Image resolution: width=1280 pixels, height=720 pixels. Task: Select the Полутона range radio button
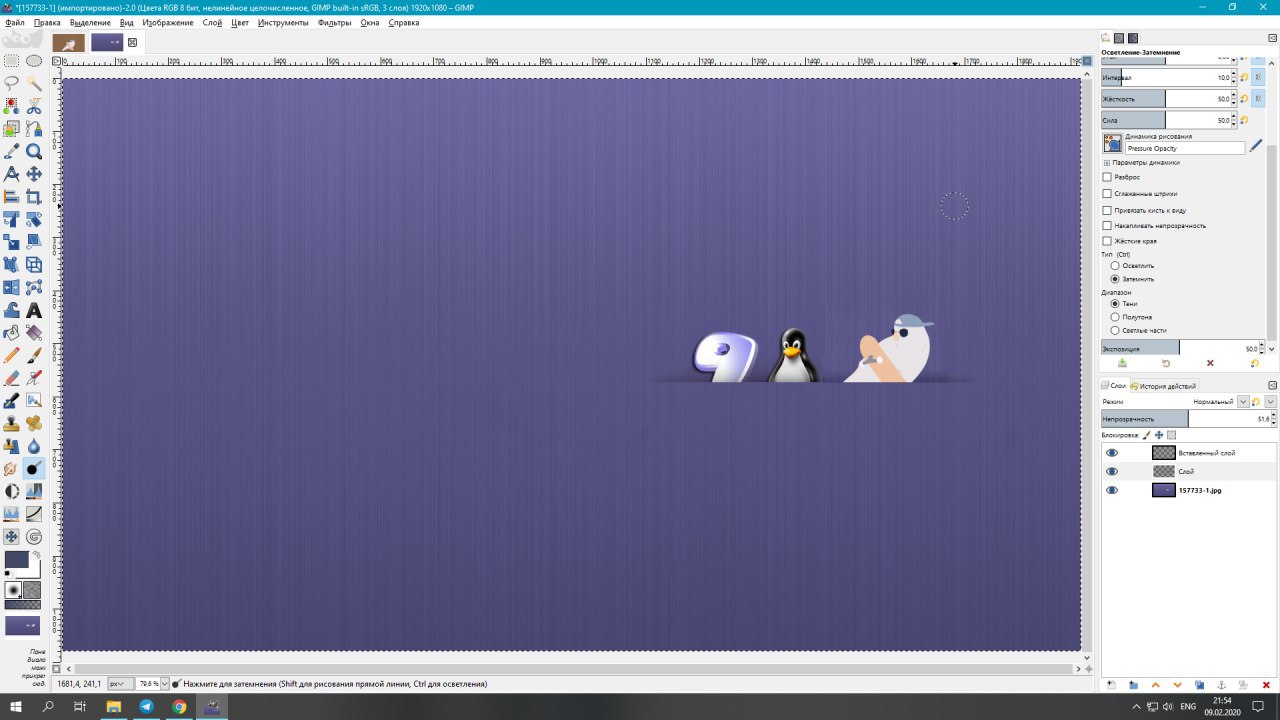1115,317
